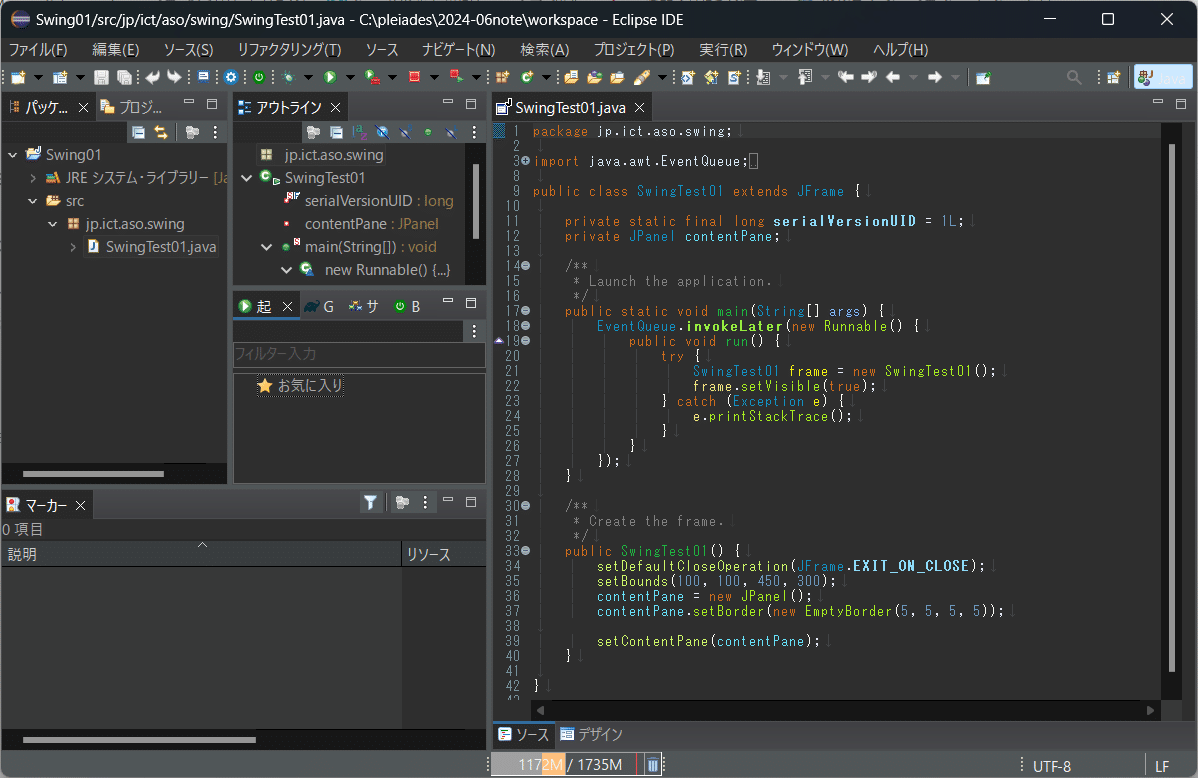Click the 説明 column header in Markers
The width and height of the screenshot is (1198, 778).
[x=201, y=554]
